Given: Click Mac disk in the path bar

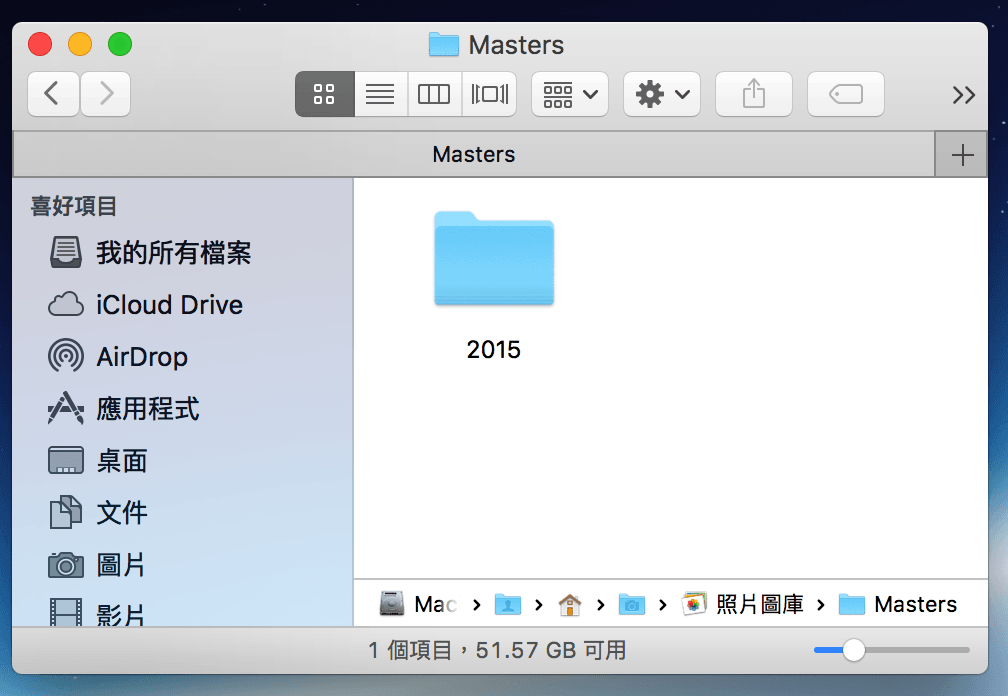Looking at the screenshot, I should coord(418,604).
